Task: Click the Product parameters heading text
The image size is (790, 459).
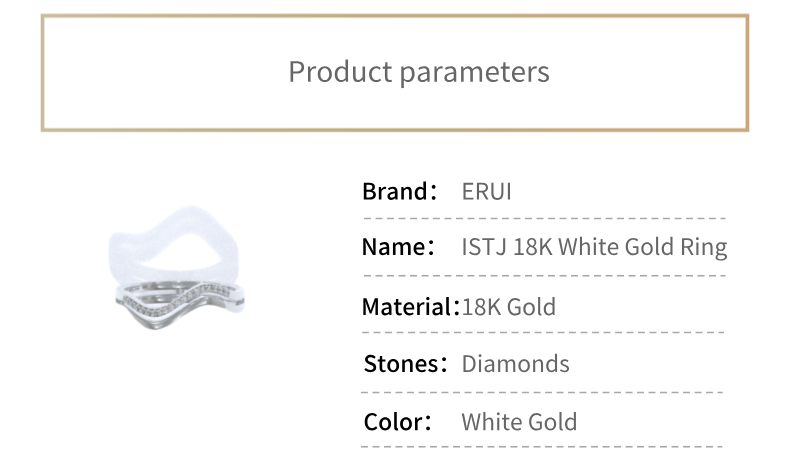Action: click(419, 72)
